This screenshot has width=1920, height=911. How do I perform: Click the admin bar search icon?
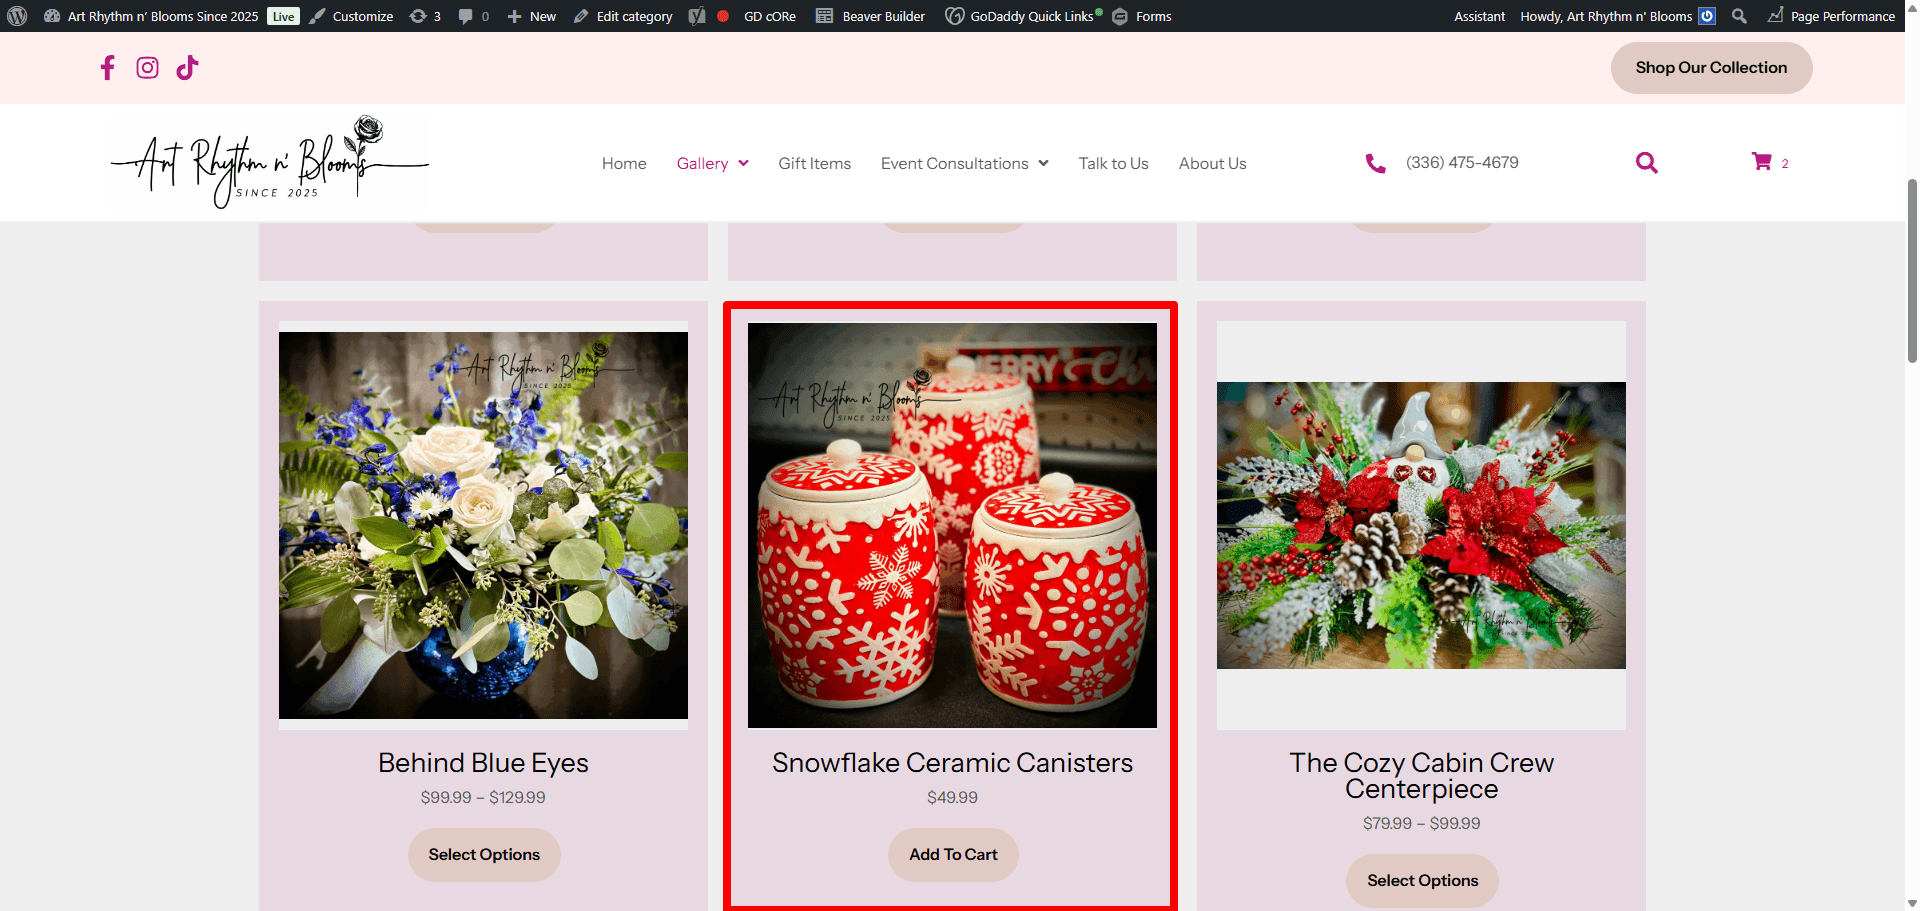tap(1739, 16)
